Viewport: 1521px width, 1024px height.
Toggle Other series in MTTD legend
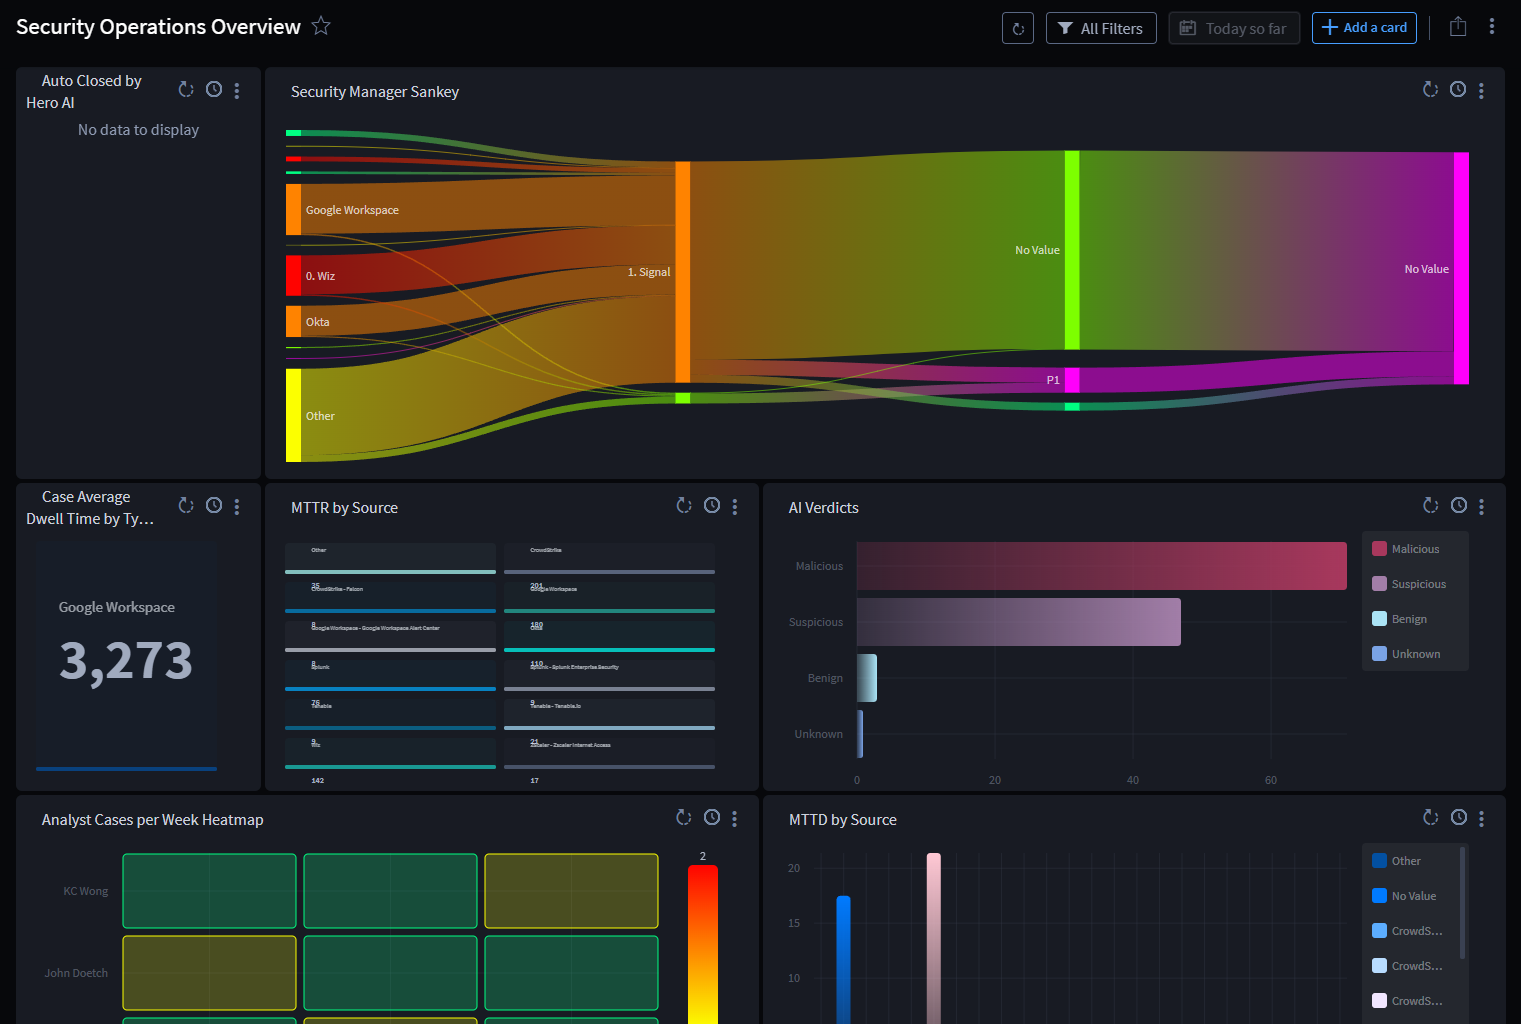coord(1397,861)
